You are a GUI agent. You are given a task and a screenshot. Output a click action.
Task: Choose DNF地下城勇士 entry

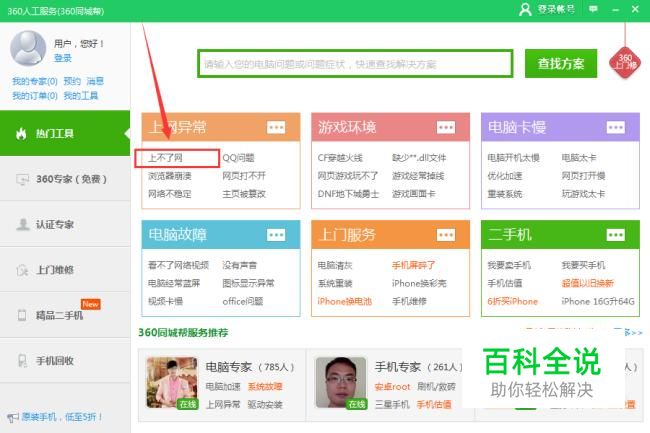tap(348, 194)
